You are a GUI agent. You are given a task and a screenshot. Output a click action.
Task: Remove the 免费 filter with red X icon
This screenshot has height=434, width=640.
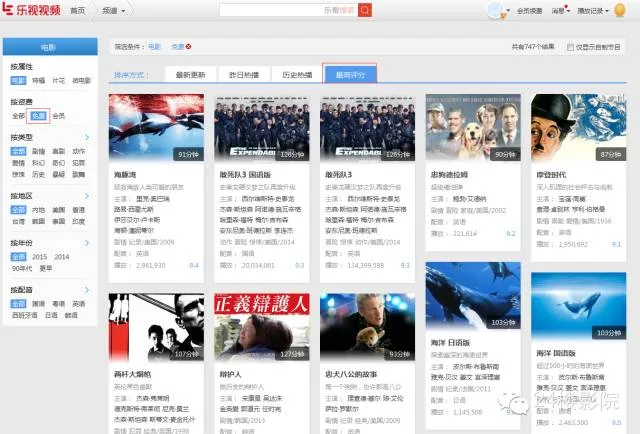point(189,47)
